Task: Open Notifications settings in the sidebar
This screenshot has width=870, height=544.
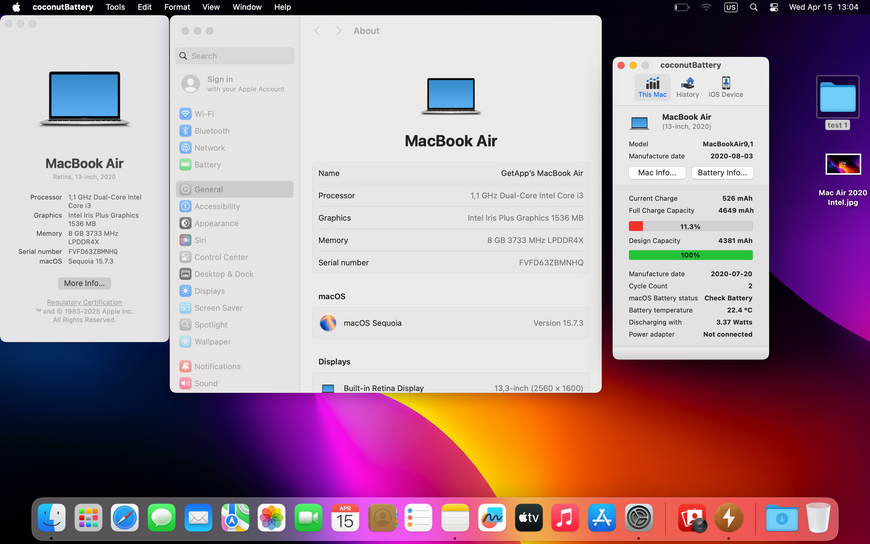Action: [235, 366]
